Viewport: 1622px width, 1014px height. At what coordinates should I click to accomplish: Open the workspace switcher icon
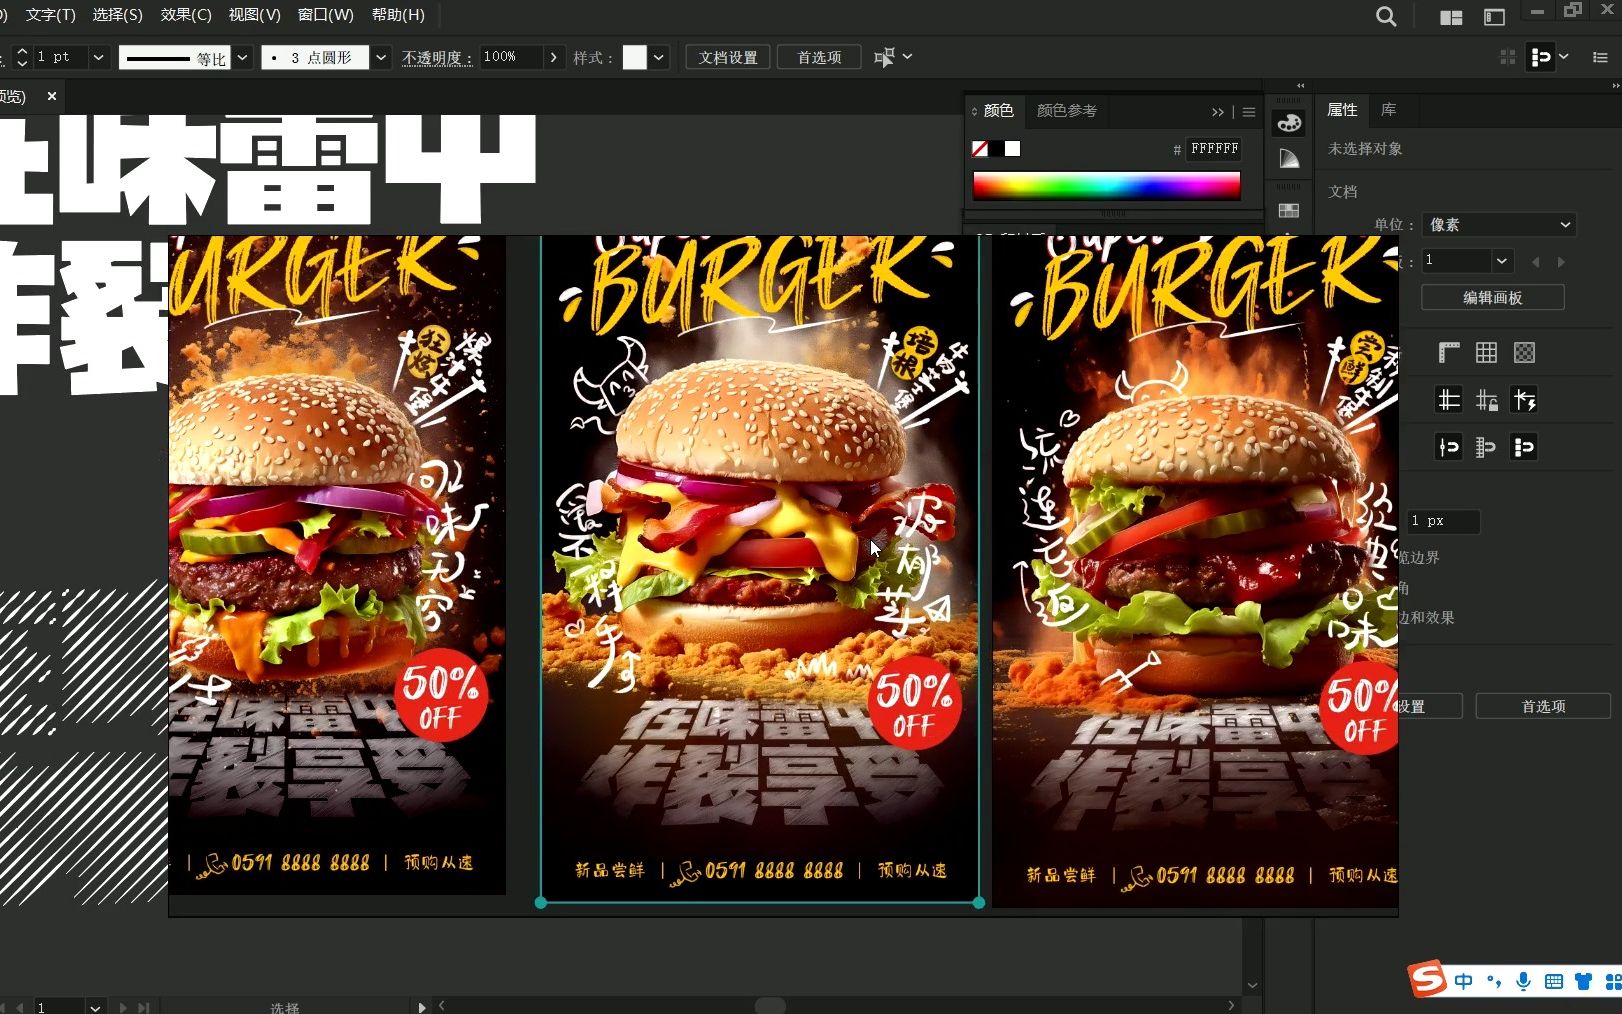[1494, 17]
